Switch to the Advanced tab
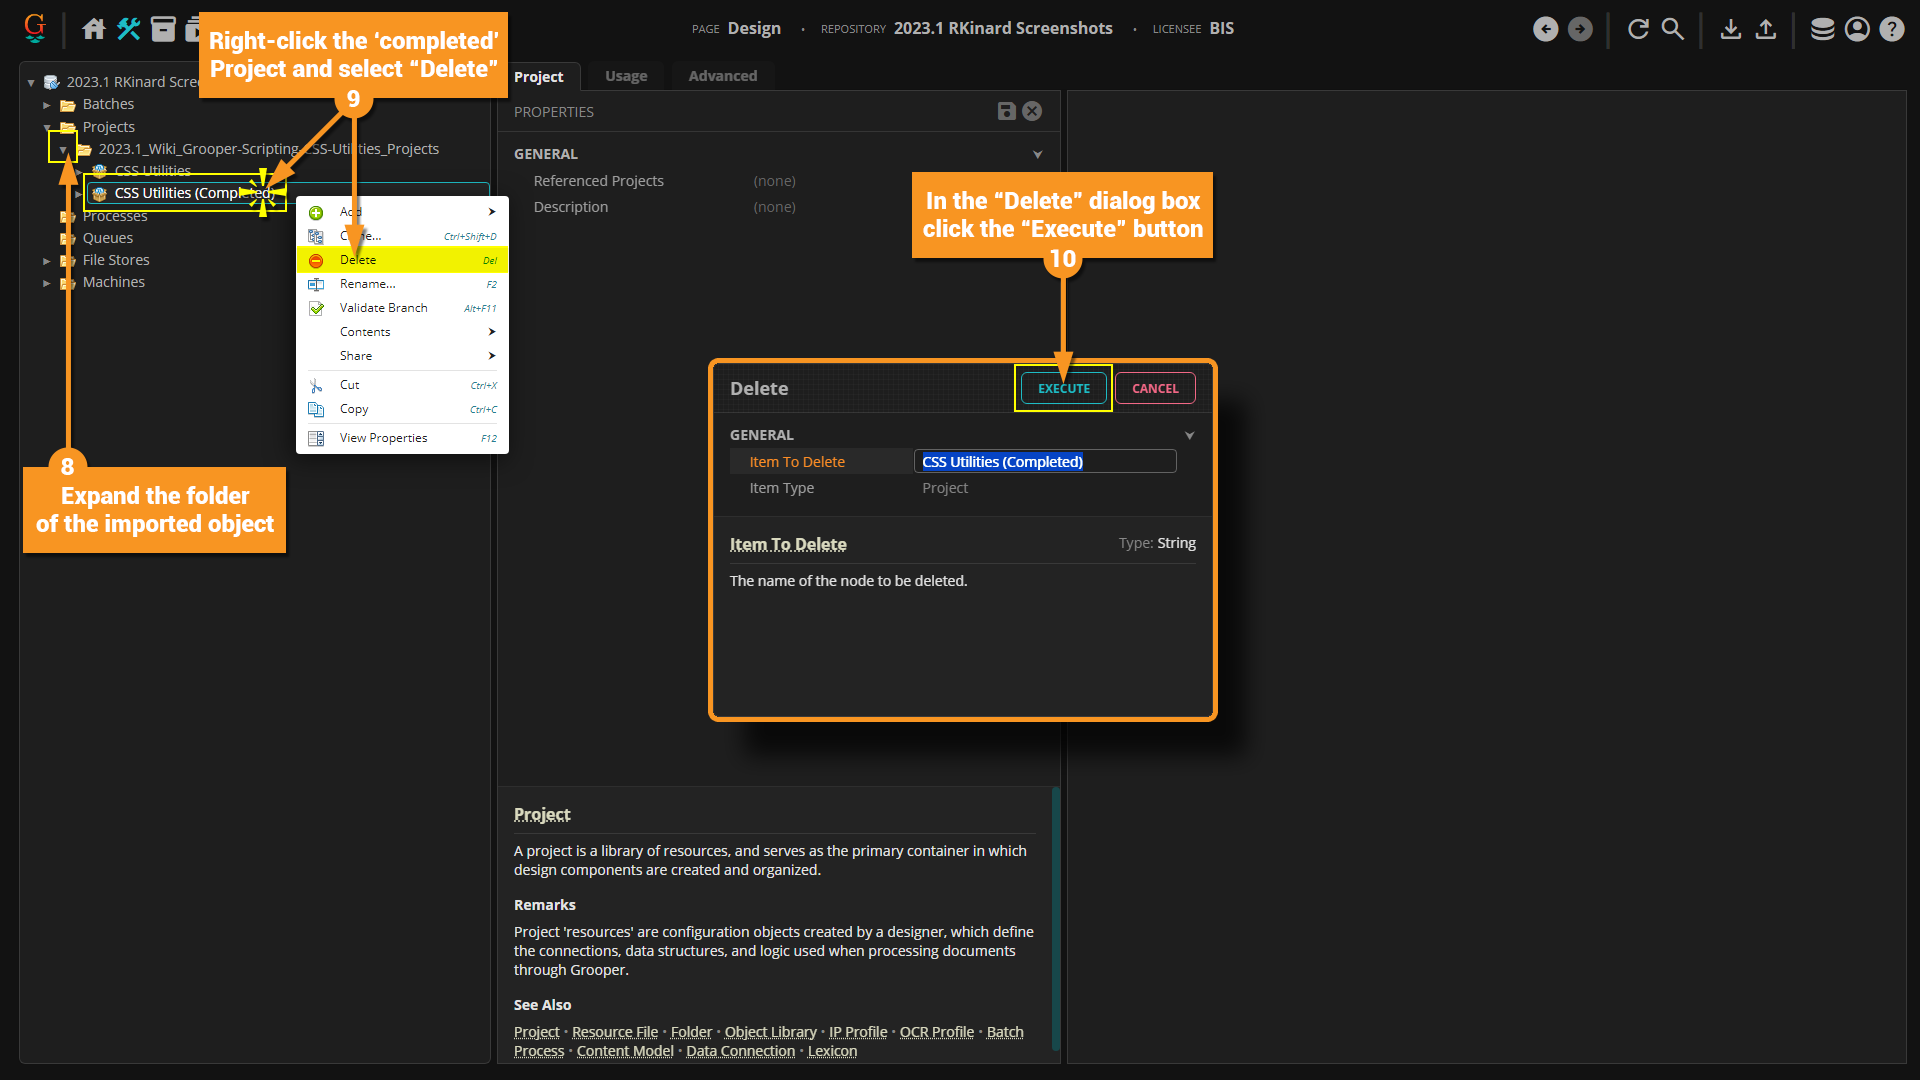Image resolution: width=1920 pixels, height=1080 pixels. [722, 76]
